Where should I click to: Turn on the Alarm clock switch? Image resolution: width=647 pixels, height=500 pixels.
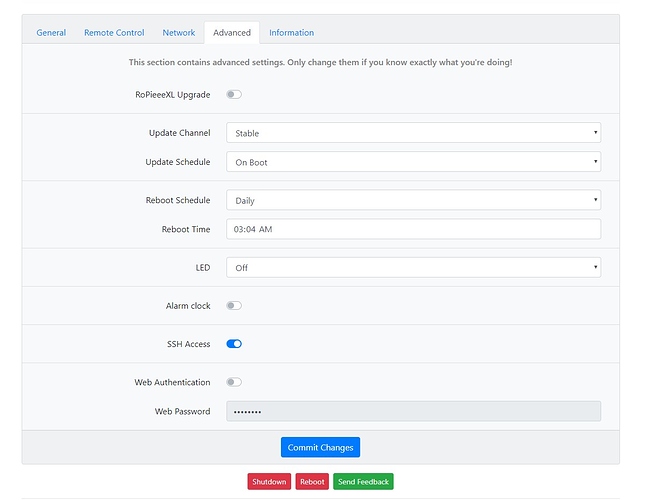pos(234,306)
